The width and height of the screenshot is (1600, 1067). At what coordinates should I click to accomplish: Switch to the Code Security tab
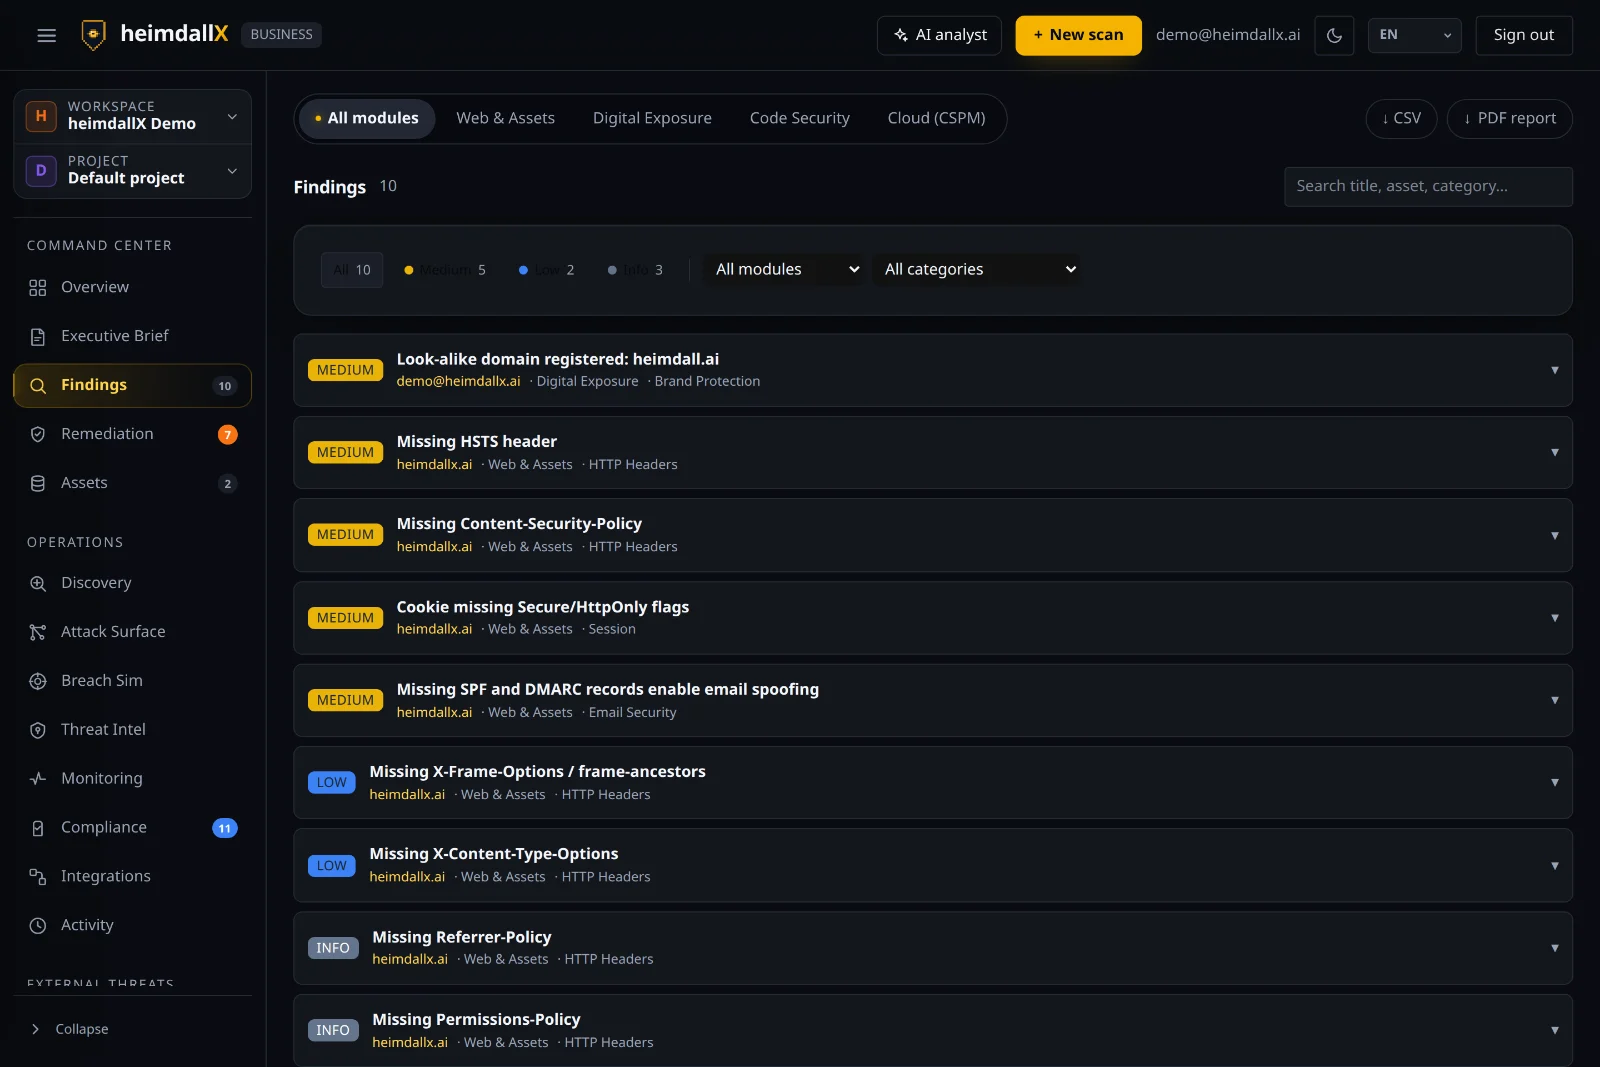[x=800, y=118]
